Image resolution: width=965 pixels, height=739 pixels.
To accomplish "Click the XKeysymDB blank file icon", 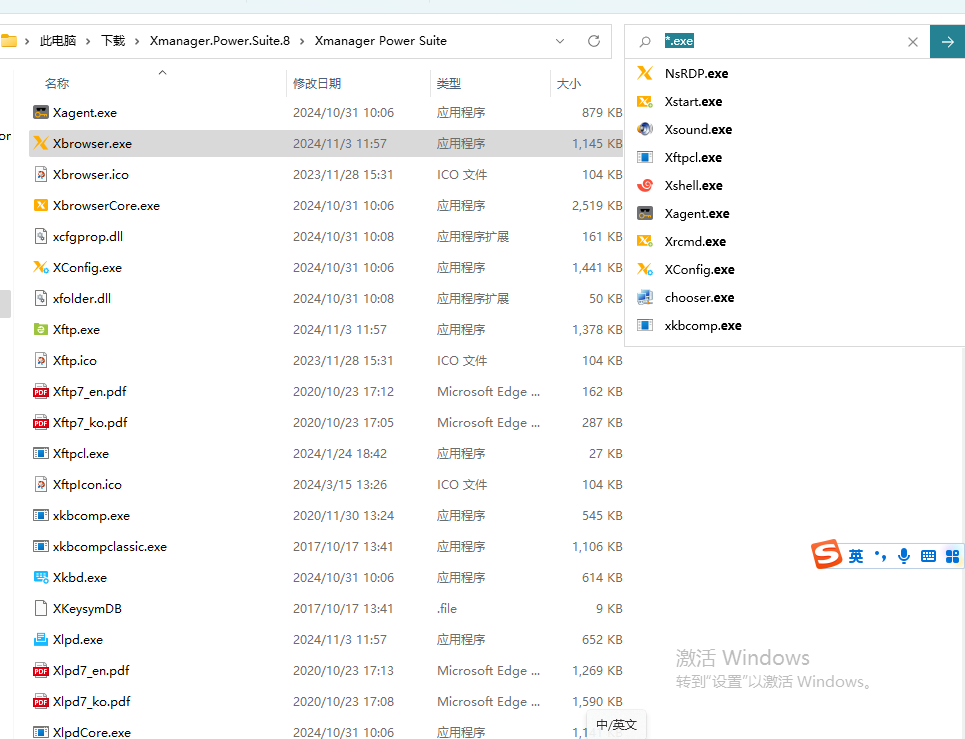I will coord(41,609).
